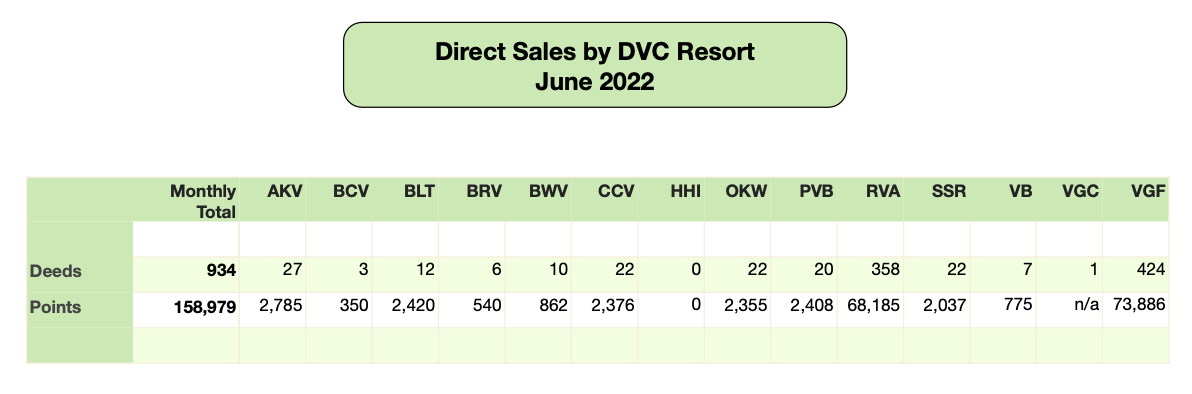
Task: Select the RVA points cell 68,185
Action: 874,306
